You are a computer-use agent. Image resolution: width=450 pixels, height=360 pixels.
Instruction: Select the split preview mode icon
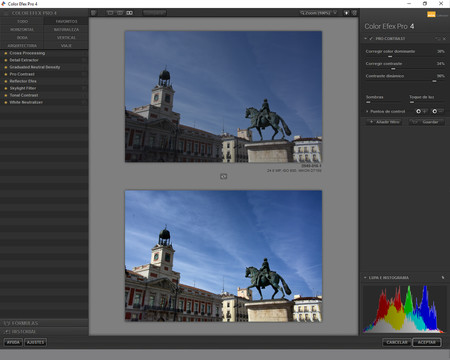point(120,13)
